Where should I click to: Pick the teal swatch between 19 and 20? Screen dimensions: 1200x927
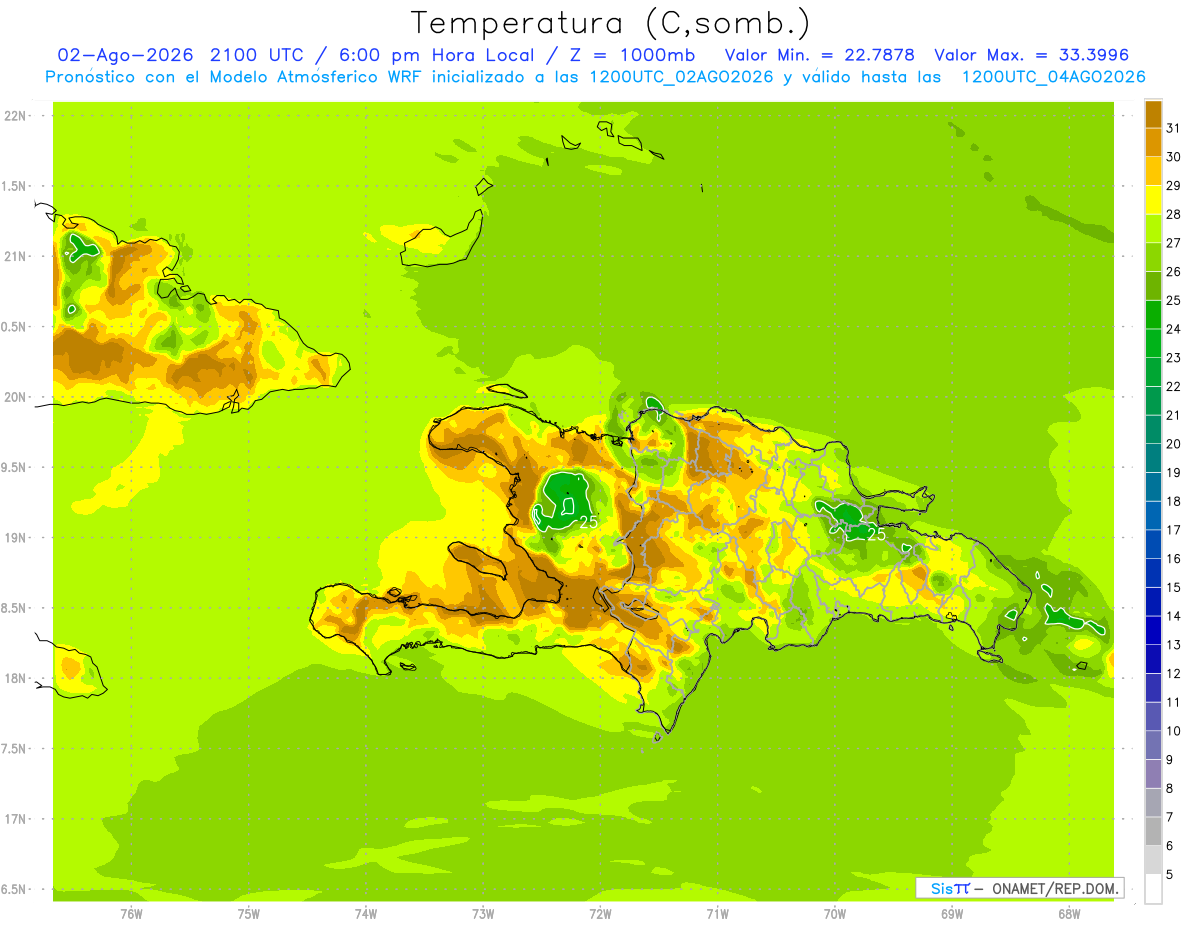click(1153, 457)
